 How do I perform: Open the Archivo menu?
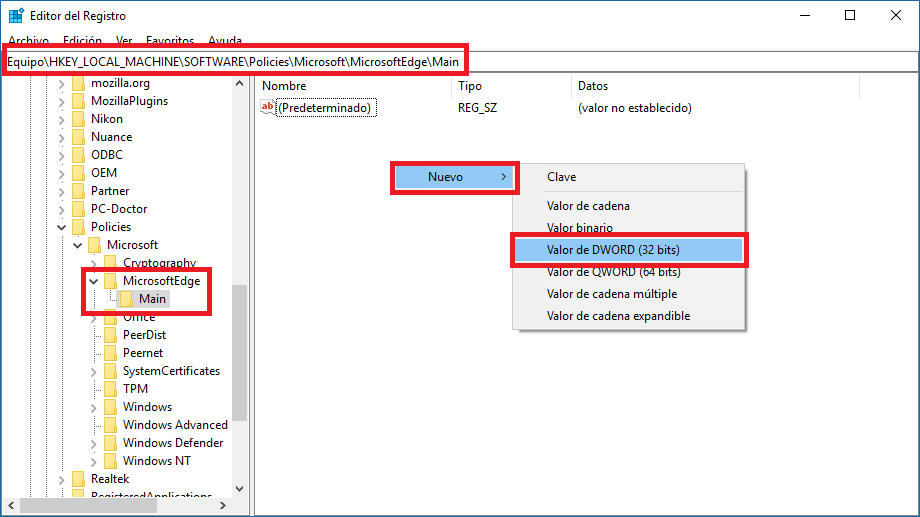29,40
